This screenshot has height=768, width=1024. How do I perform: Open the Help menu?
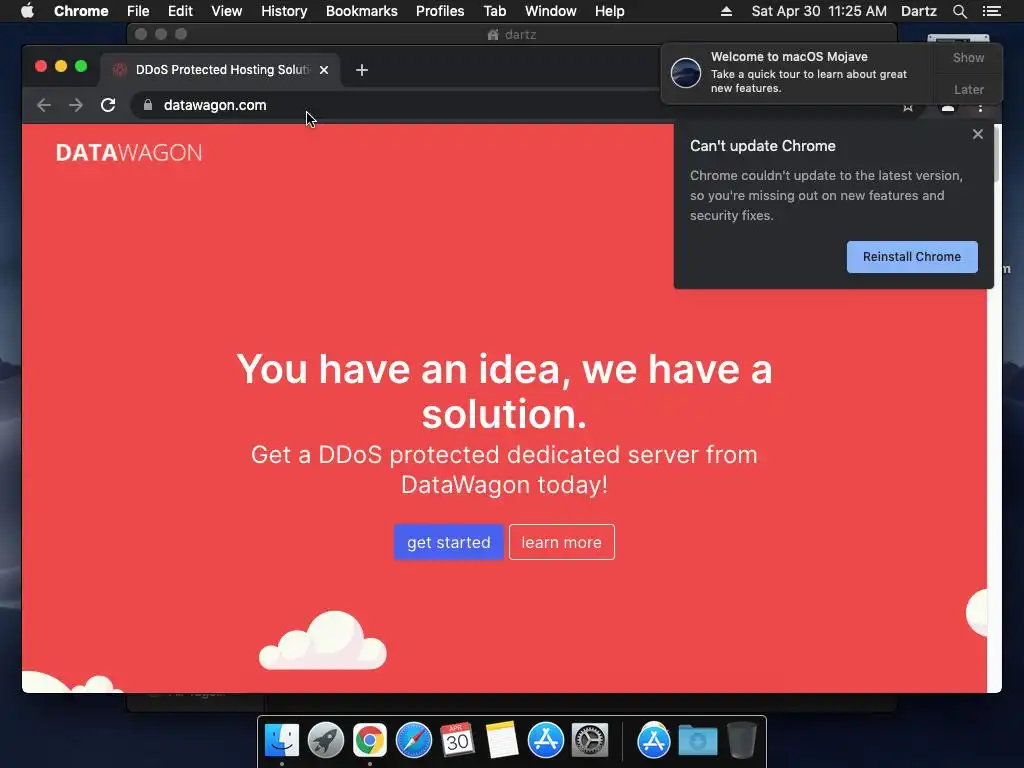pyautogui.click(x=609, y=11)
